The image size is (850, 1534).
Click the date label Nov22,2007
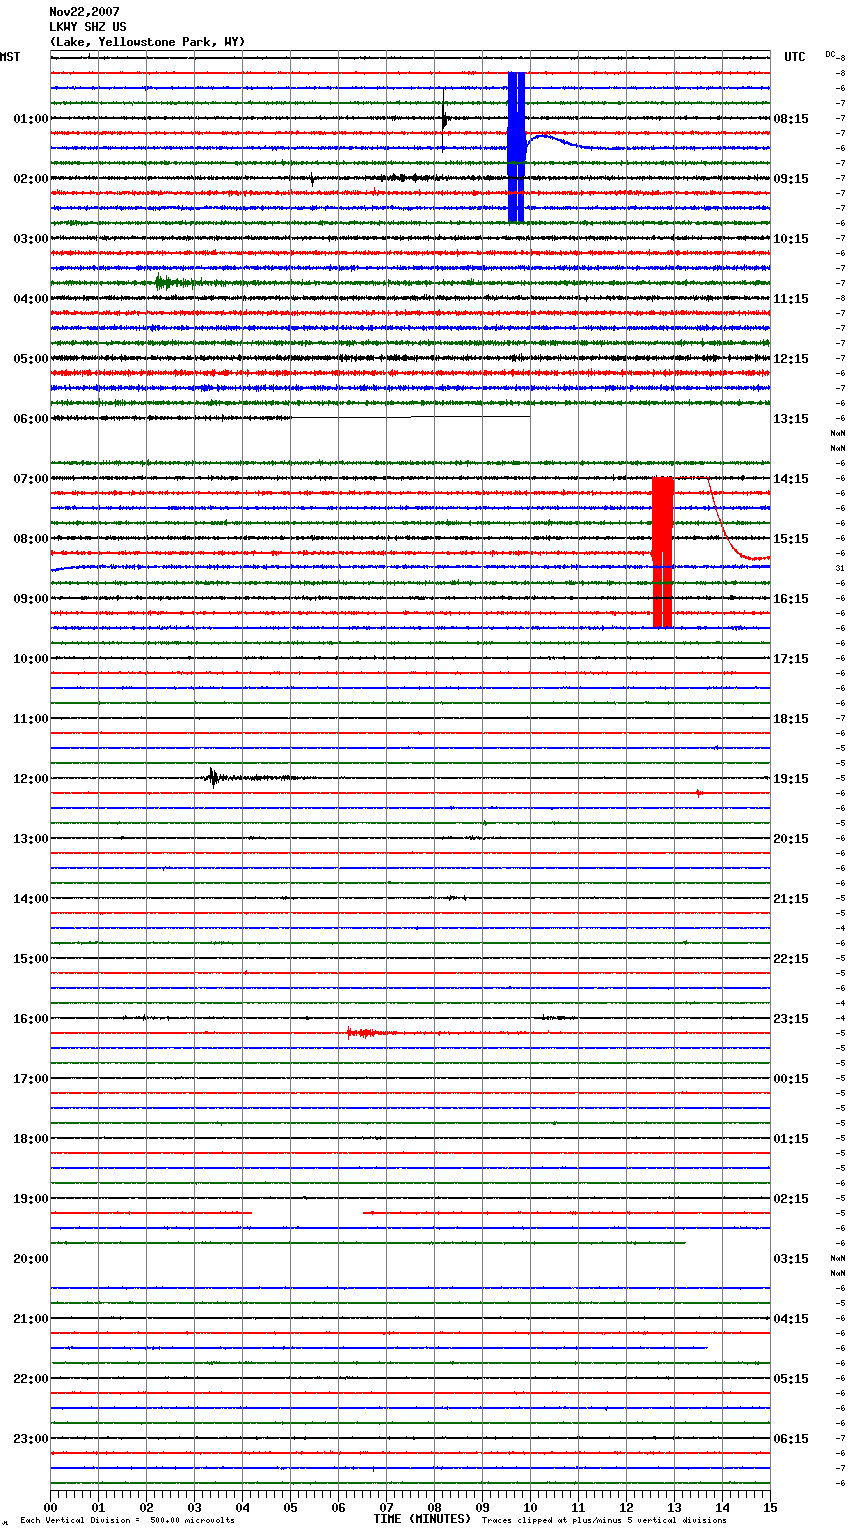coord(84,12)
